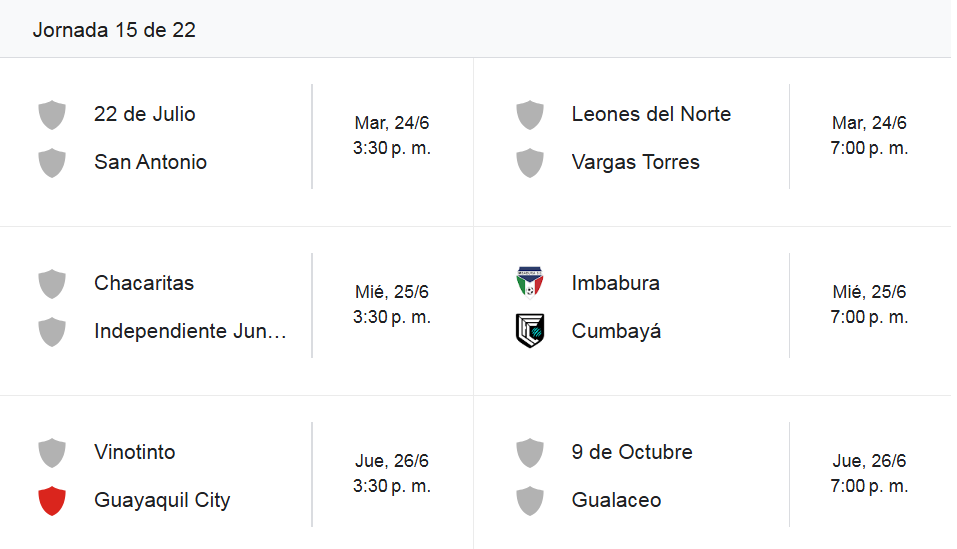Open the Independiente Jun... team name
The height and width of the screenshot is (549, 957).
[x=190, y=331]
